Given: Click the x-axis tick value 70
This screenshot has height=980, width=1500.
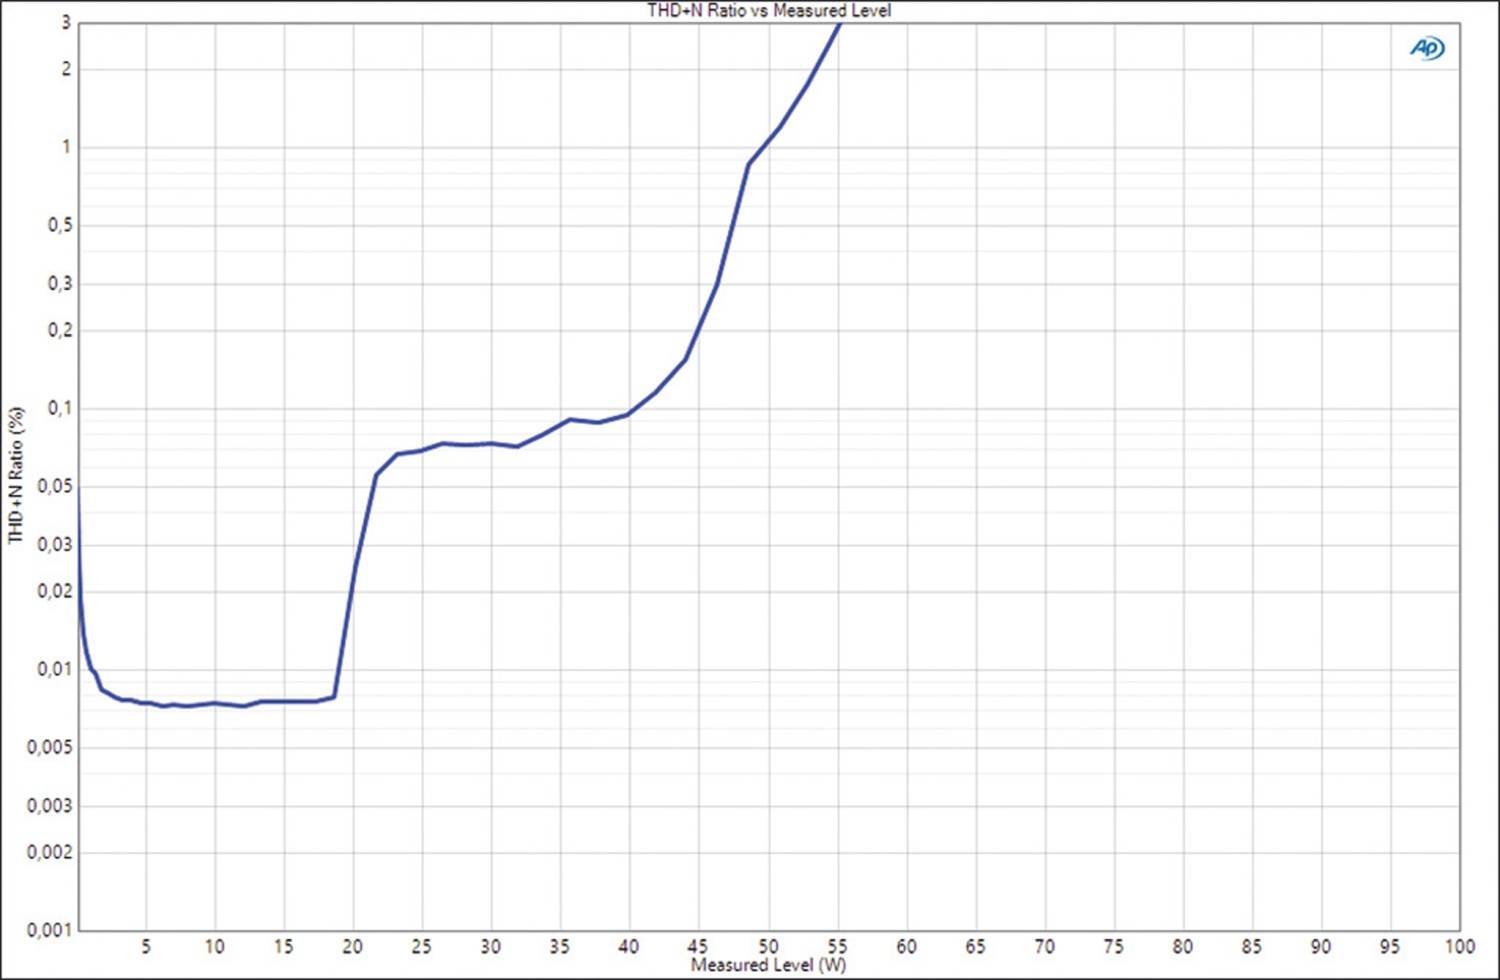Looking at the screenshot, I should click(x=1044, y=946).
